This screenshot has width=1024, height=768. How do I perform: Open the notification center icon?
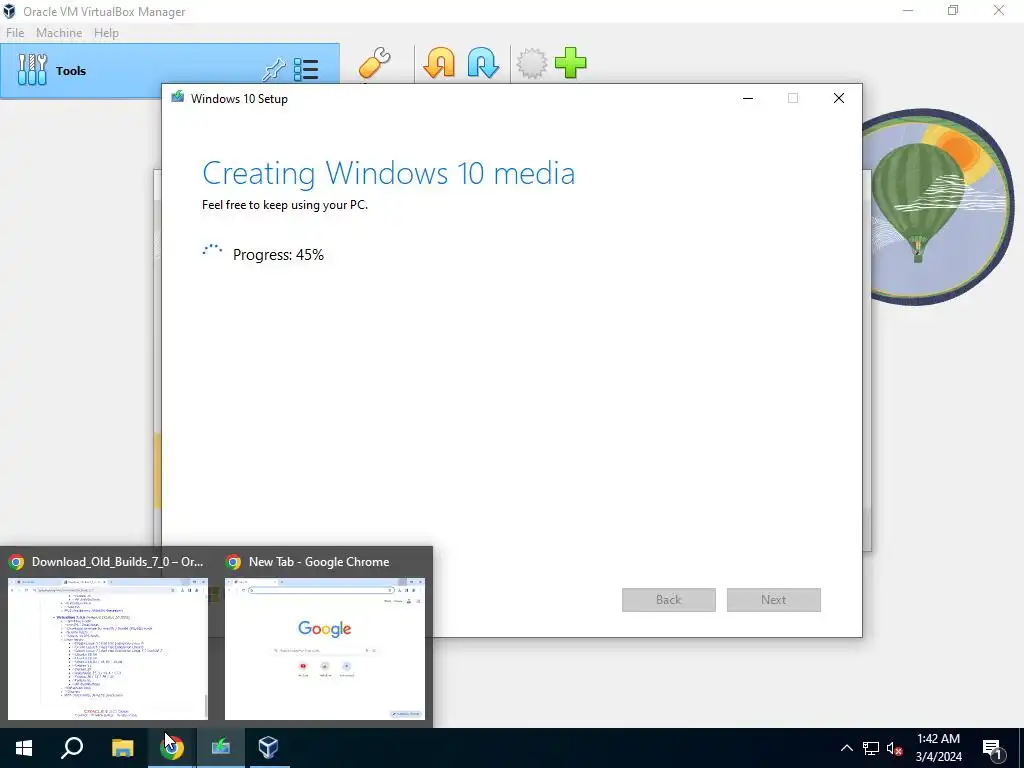pyautogui.click(x=993, y=748)
